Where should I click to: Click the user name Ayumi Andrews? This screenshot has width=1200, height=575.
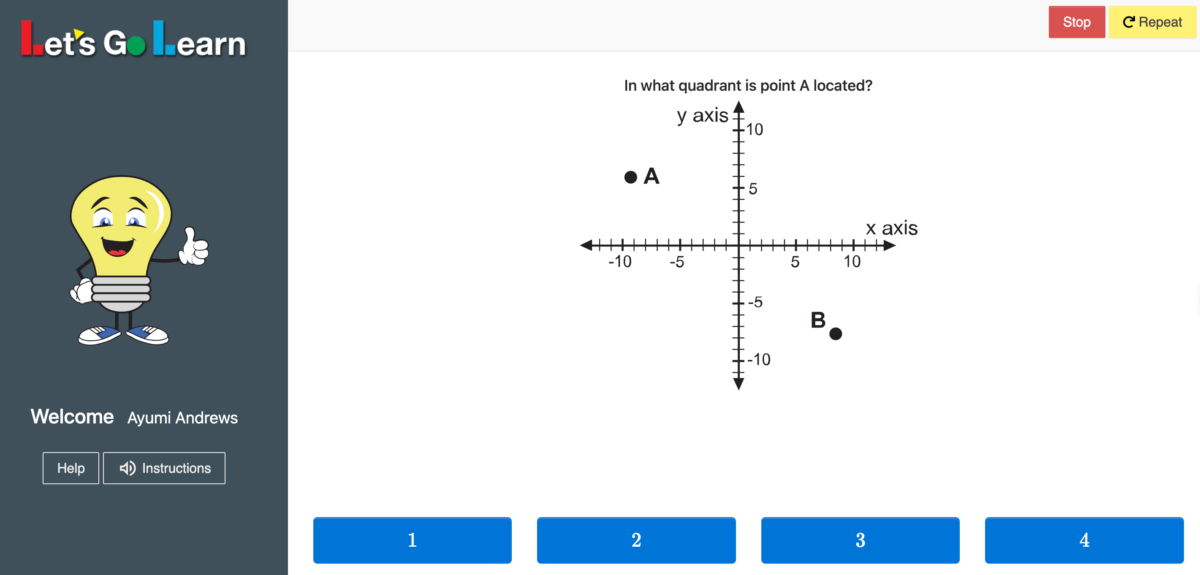click(183, 418)
